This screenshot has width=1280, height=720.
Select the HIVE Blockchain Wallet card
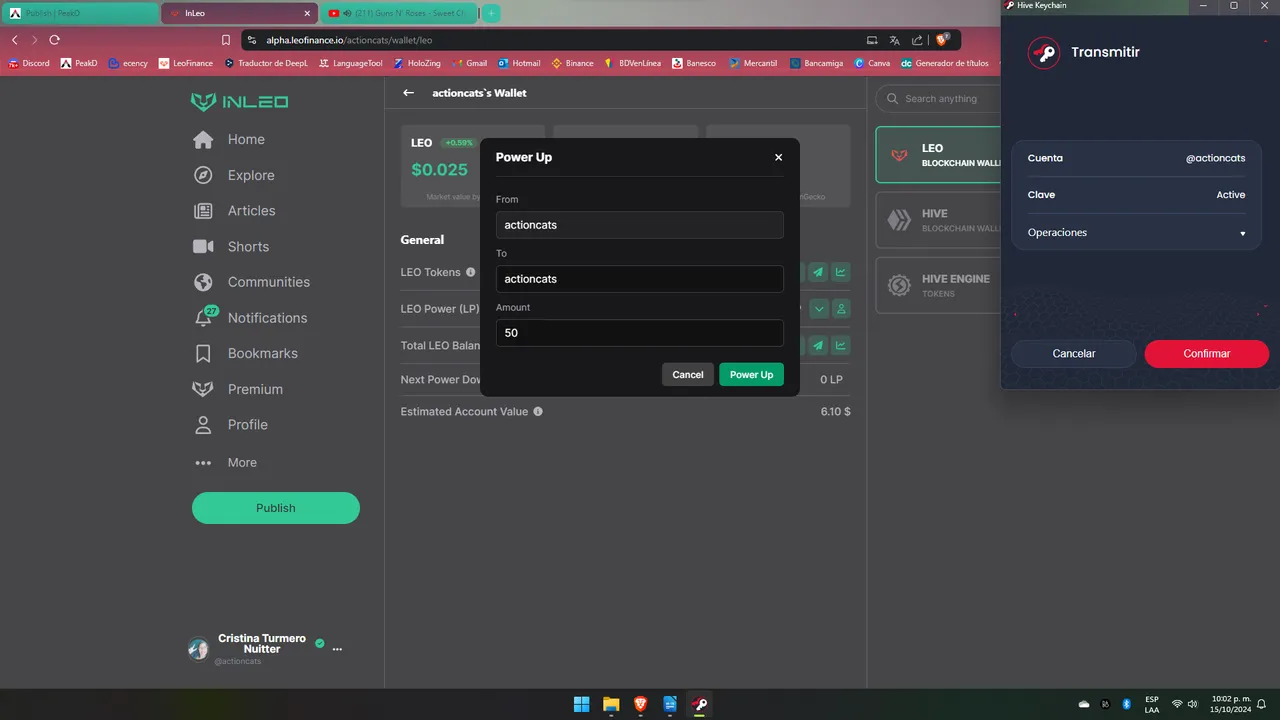pyautogui.click(x=938, y=220)
